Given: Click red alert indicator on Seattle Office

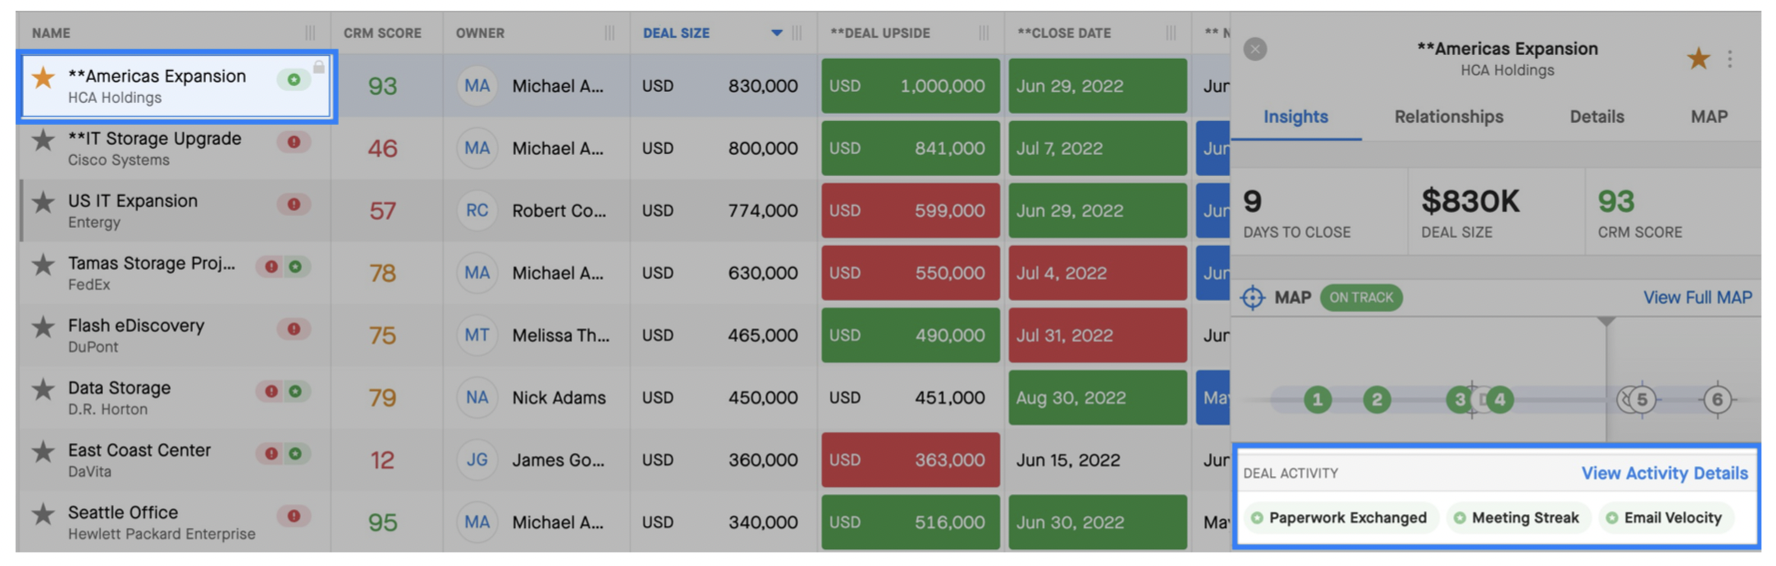Looking at the screenshot, I should click(x=293, y=516).
